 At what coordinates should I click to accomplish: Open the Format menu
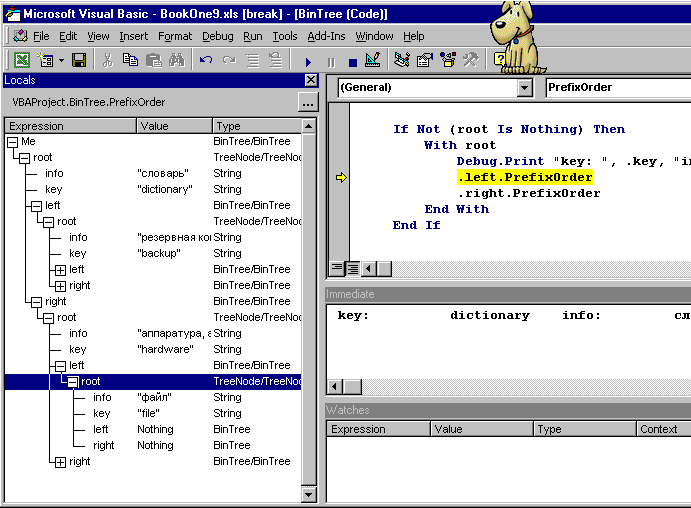pyautogui.click(x=175, y=36)
